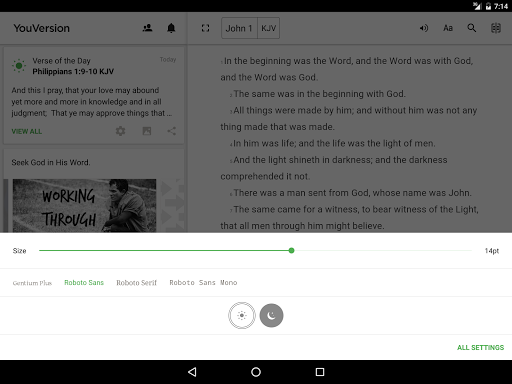This screenshot has width=512, height=384.
Task: Enable the dark night theme
Action: [x=271, y=315]
